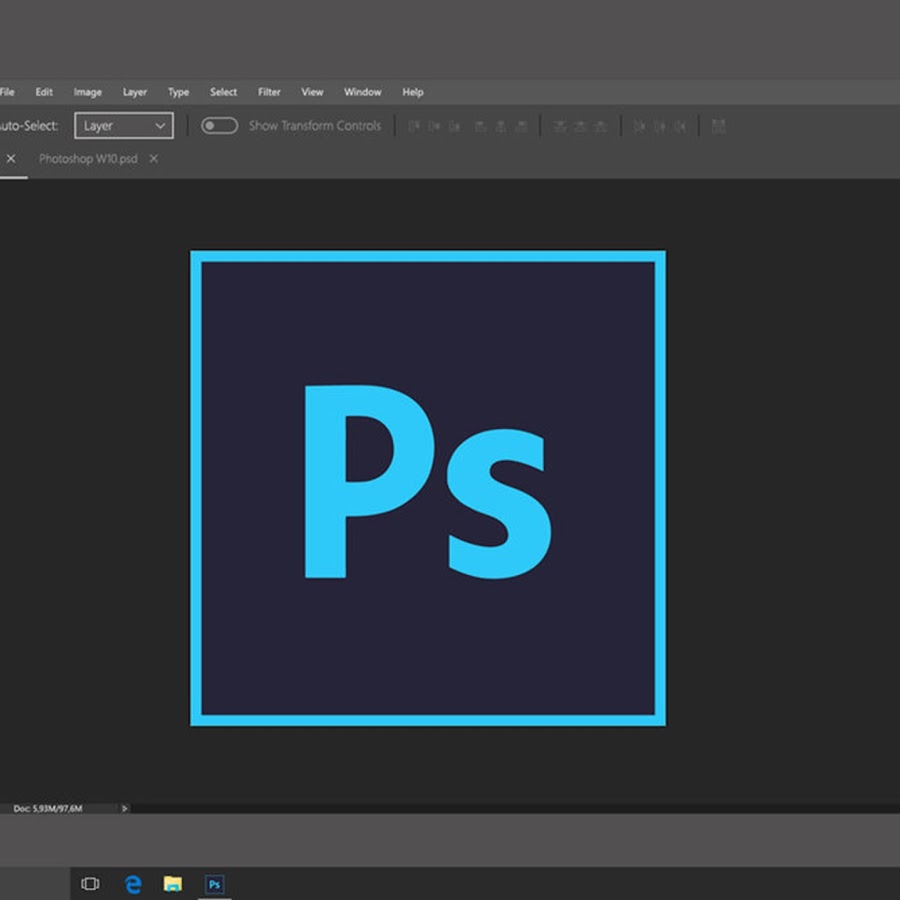
Task: Click the Distribute top edges icon
Action: (559, 126)
